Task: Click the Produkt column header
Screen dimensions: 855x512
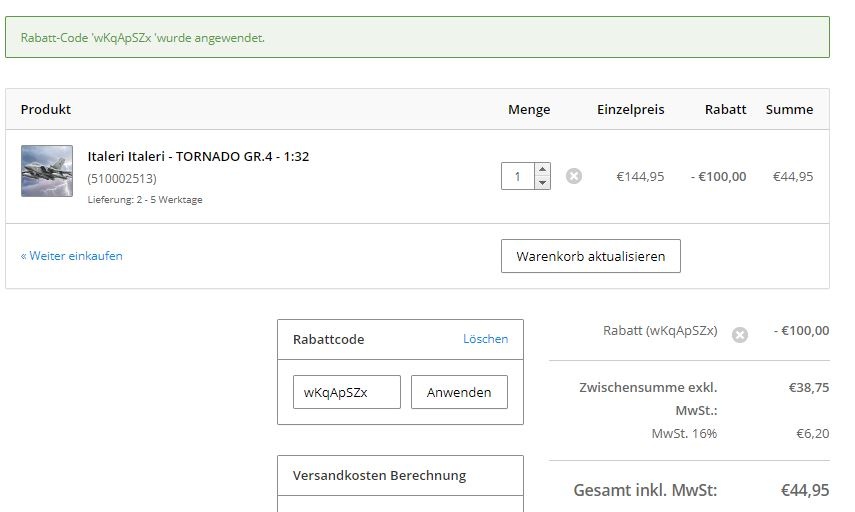Action: [46, 109]
